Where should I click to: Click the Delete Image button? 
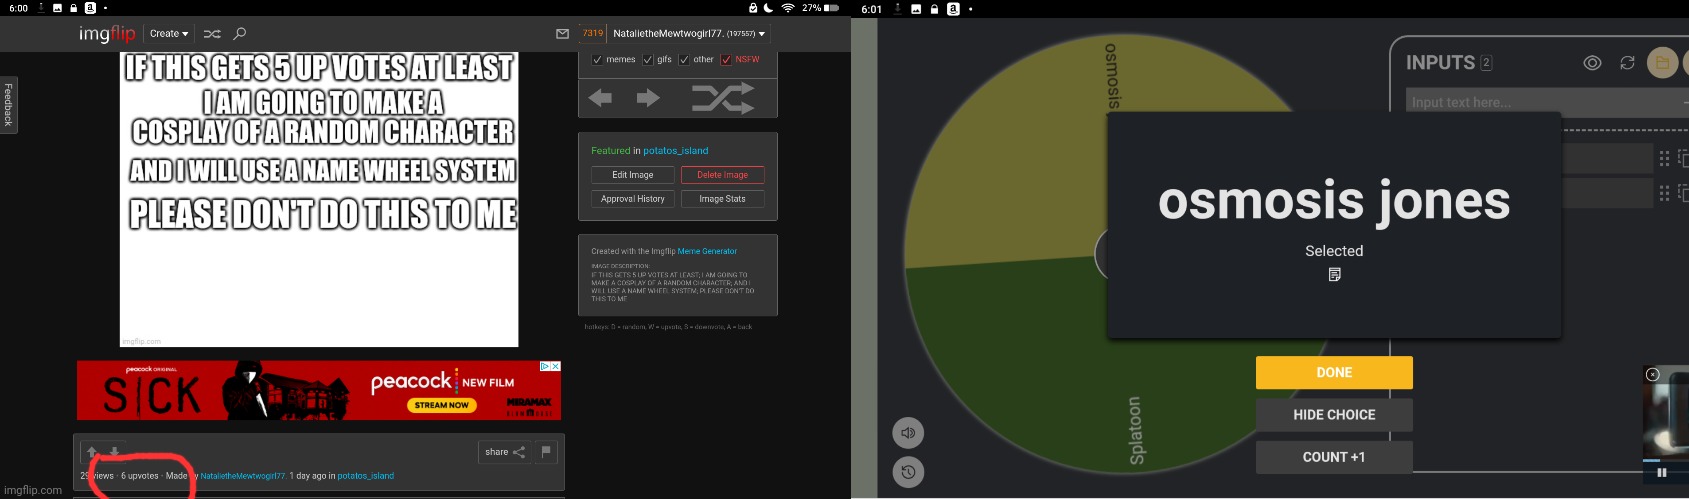(722, 175)
